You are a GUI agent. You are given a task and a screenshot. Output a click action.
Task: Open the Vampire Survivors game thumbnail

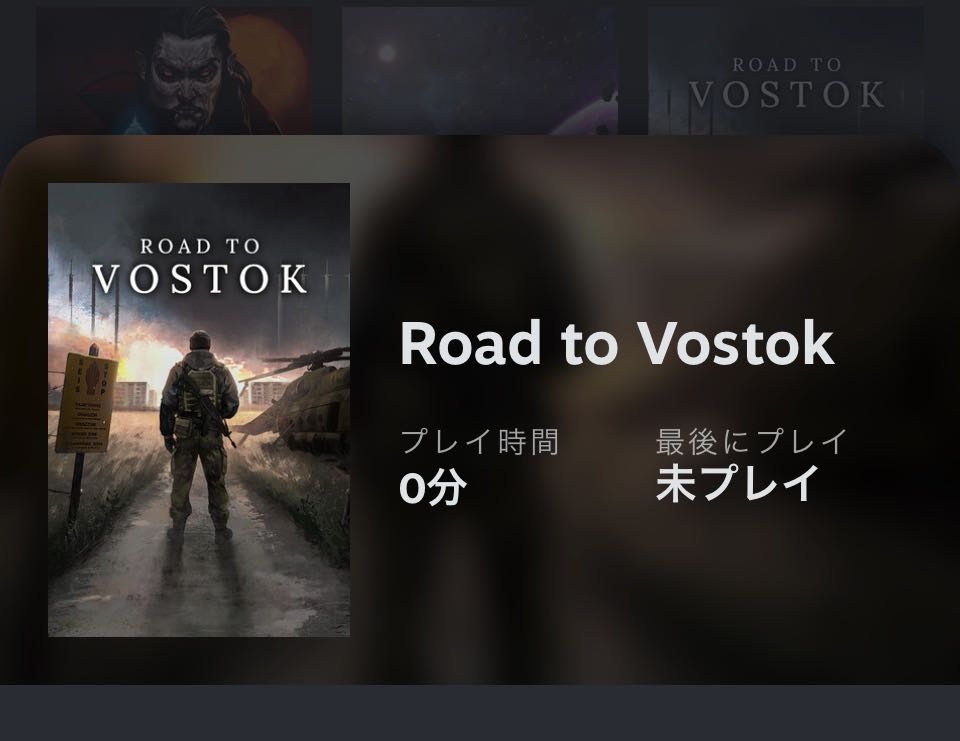coord(174,70)
